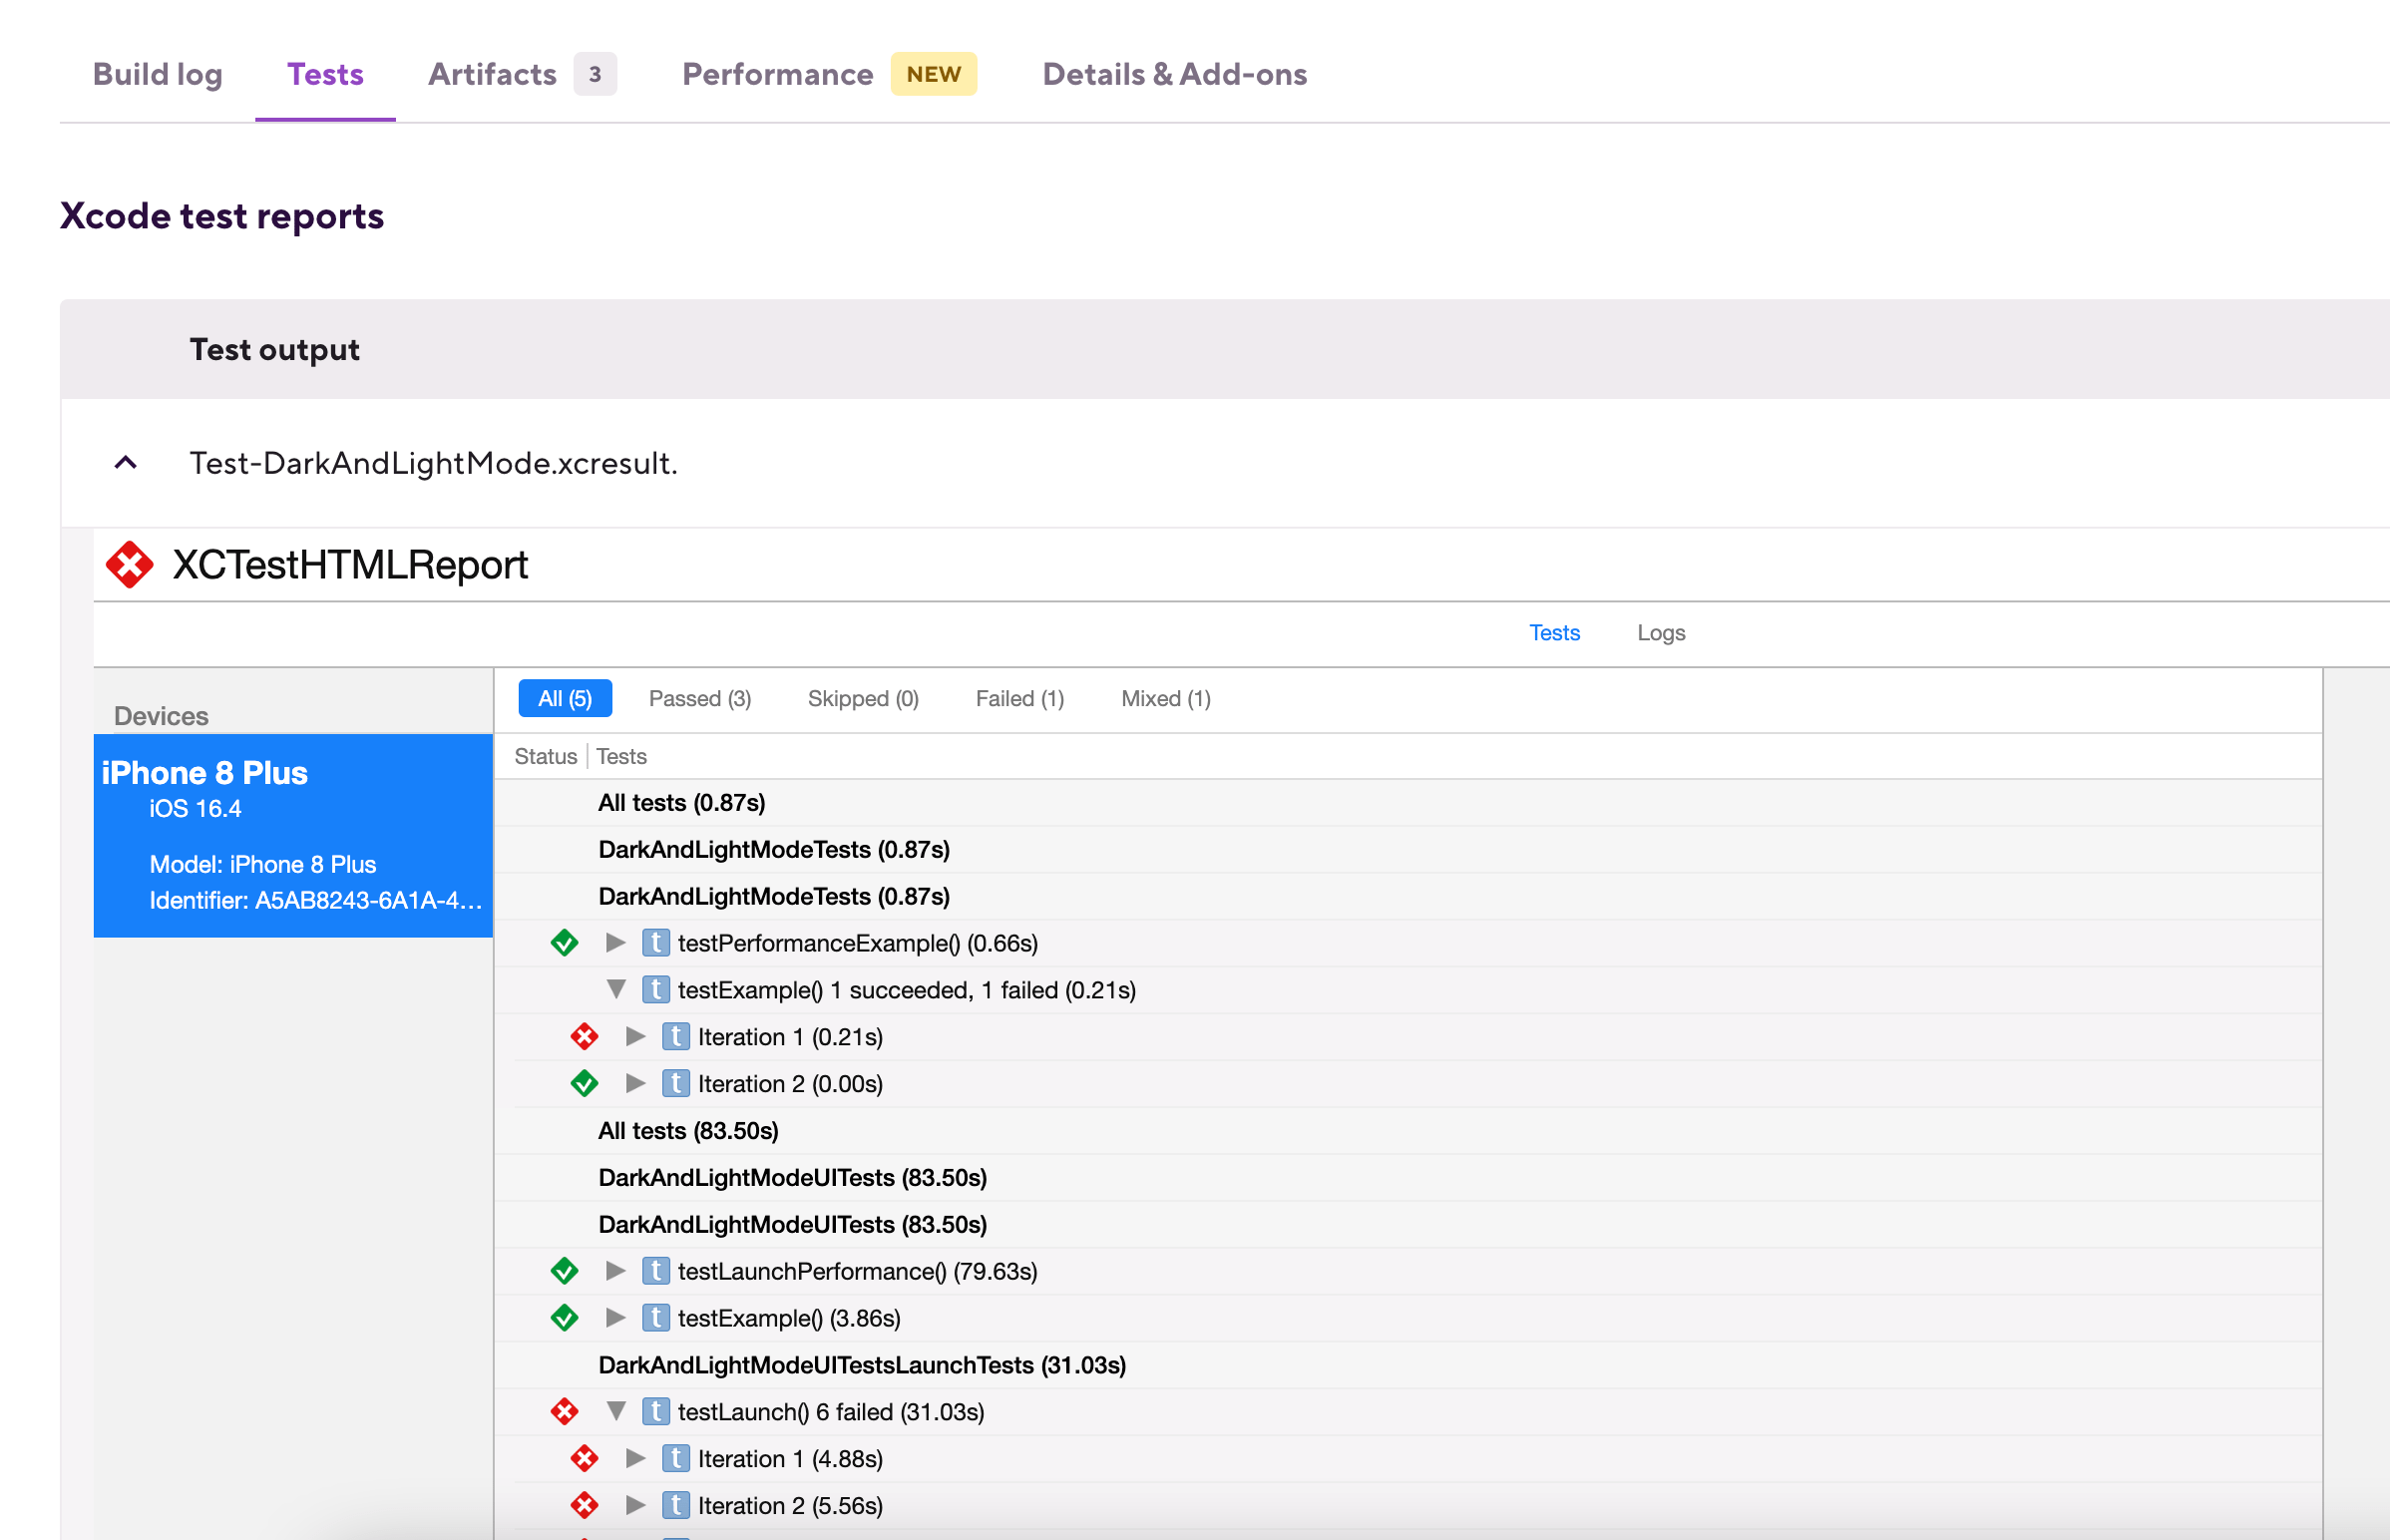
Task: Click green passed icon for Iteration 2 (0.00s)
Action: pos(584,1084)
